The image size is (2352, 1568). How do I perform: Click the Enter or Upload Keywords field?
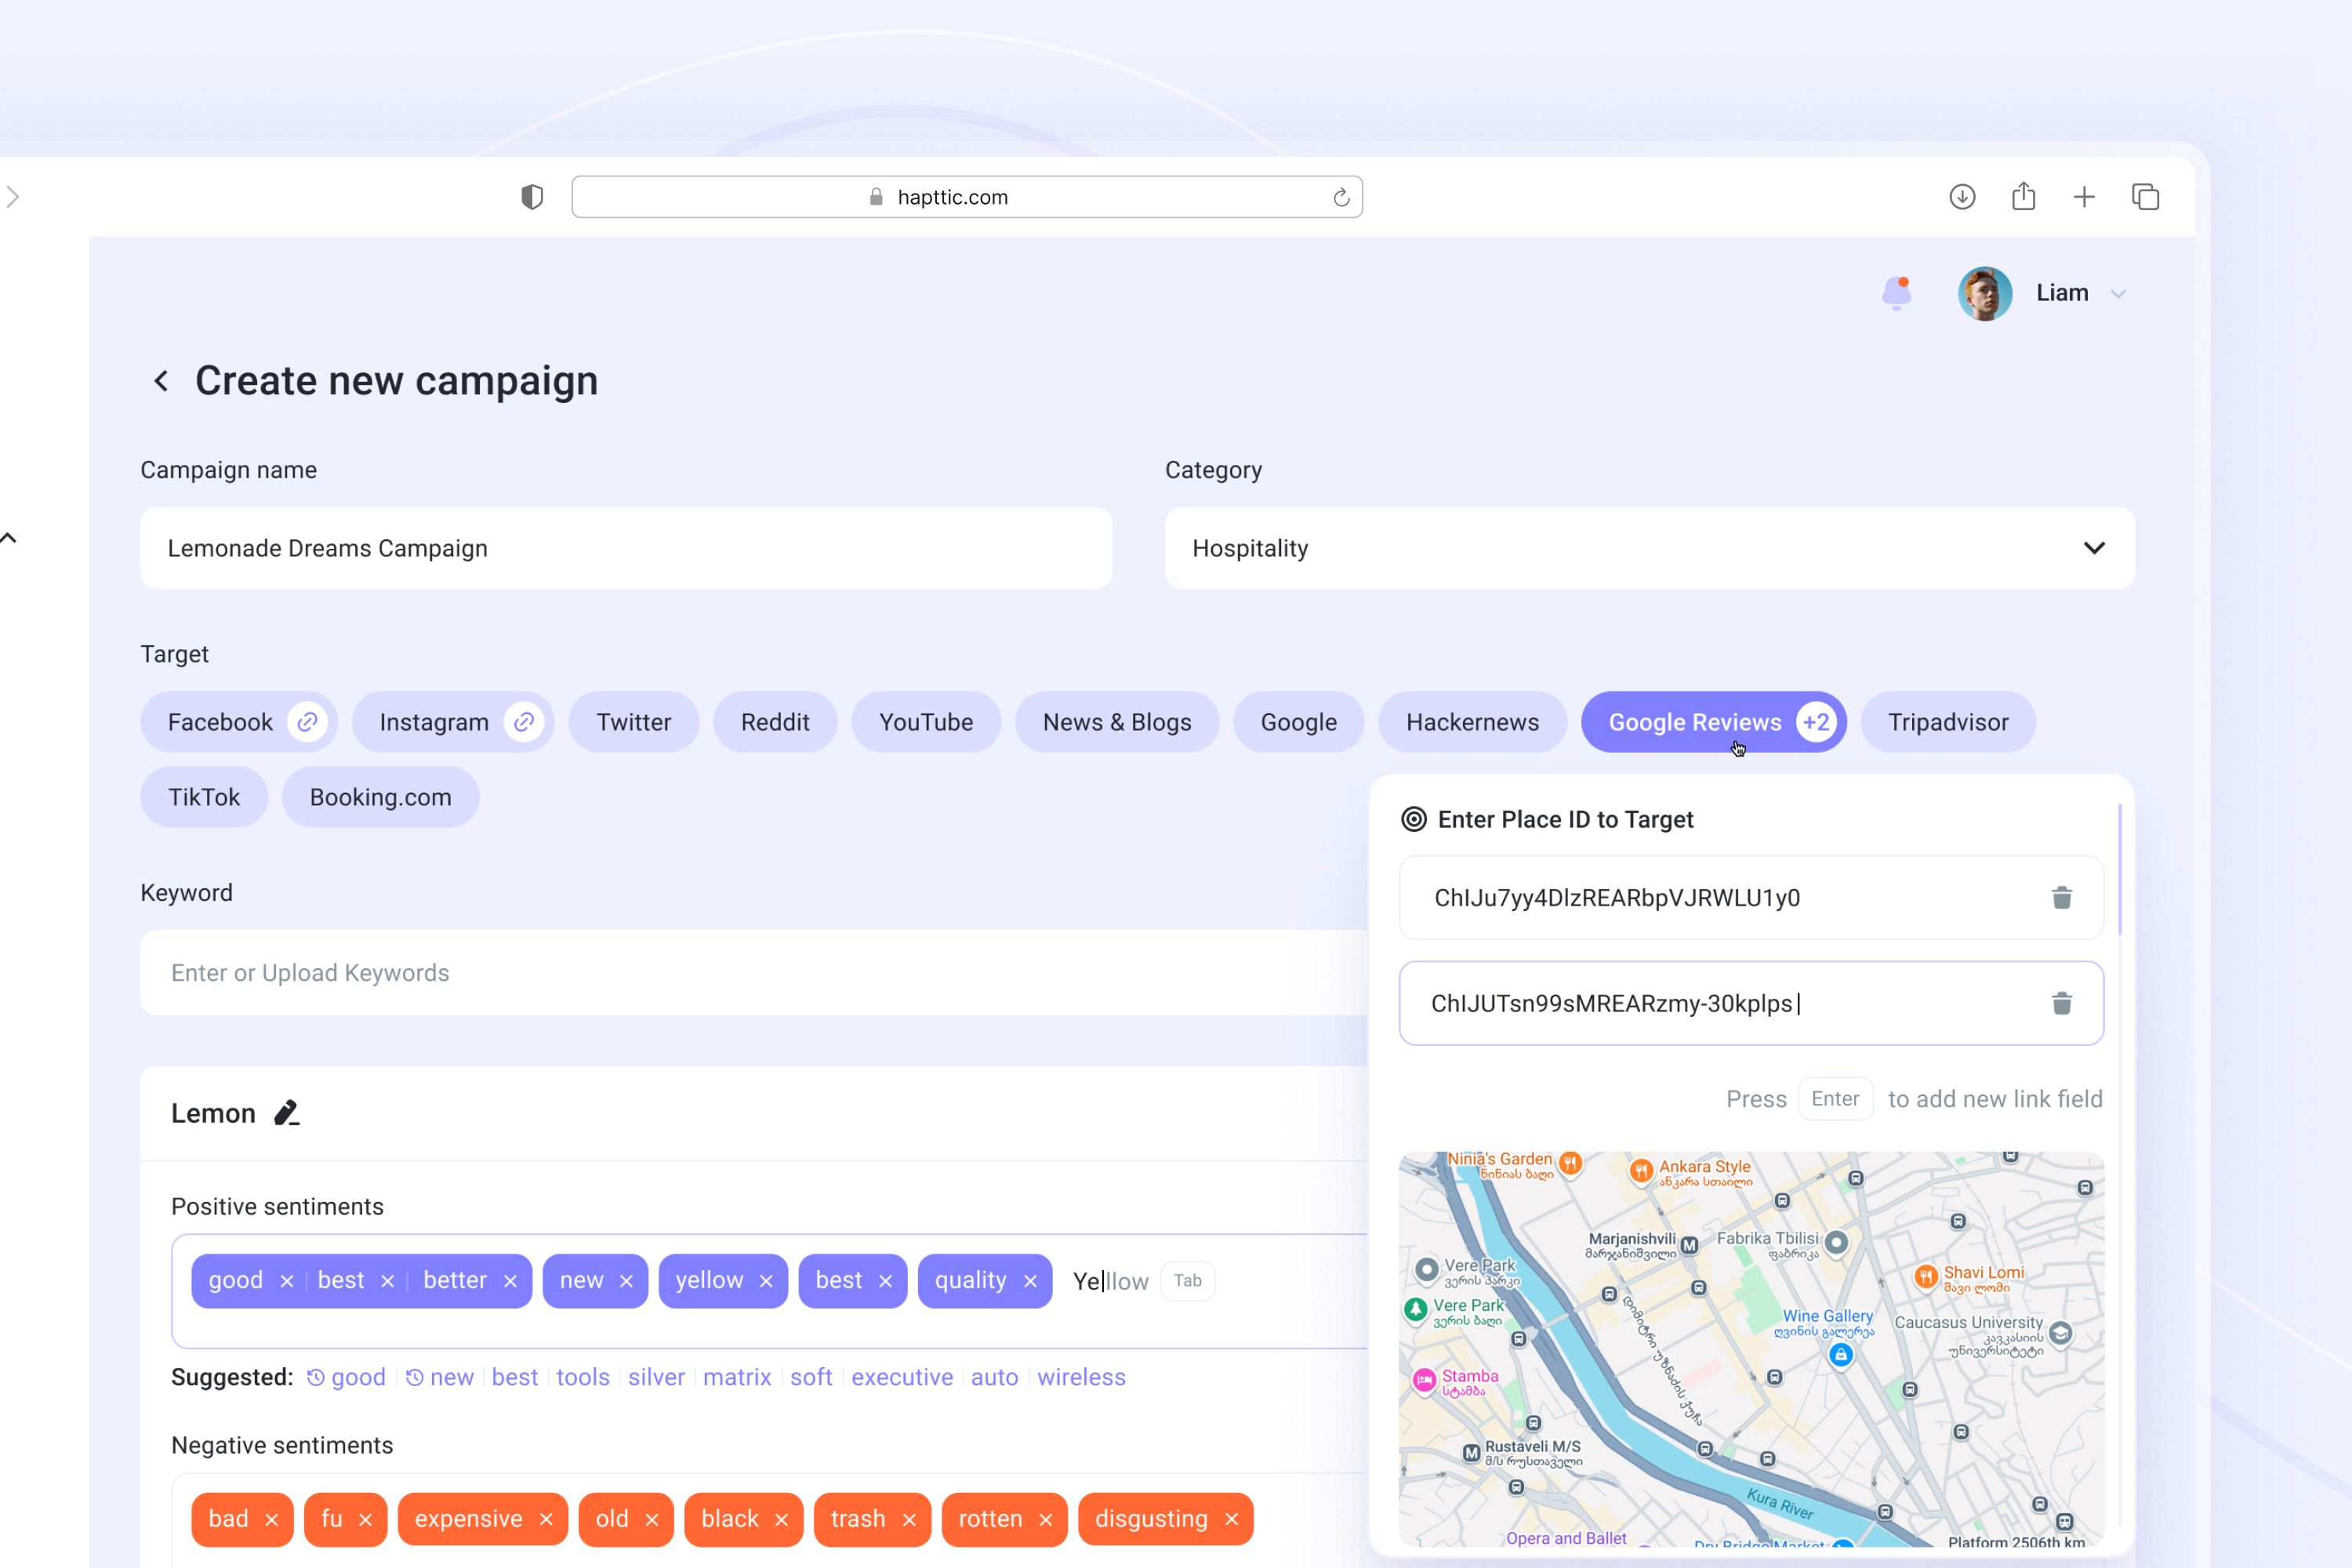coord(754,973)
